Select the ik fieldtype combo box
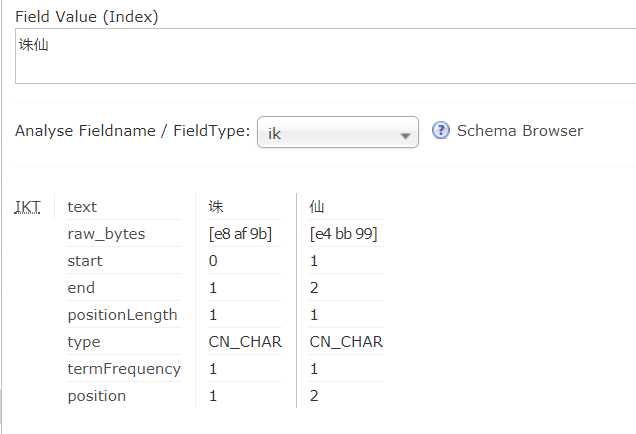 338,132
